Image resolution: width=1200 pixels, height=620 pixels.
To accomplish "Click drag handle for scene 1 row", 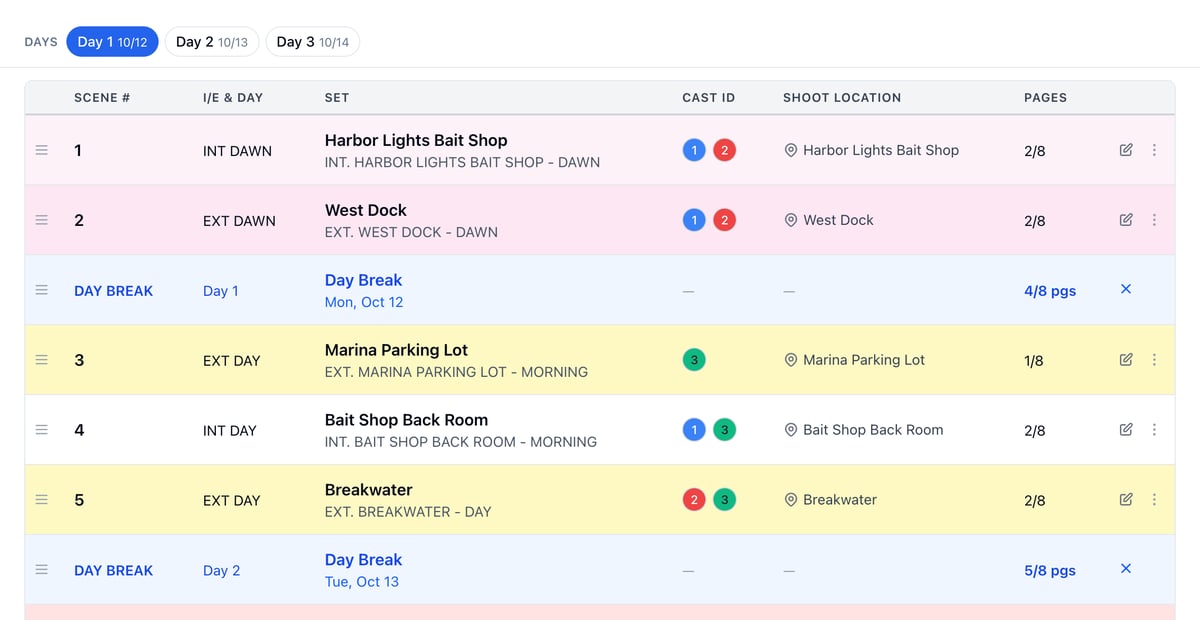I will point(41,150).
